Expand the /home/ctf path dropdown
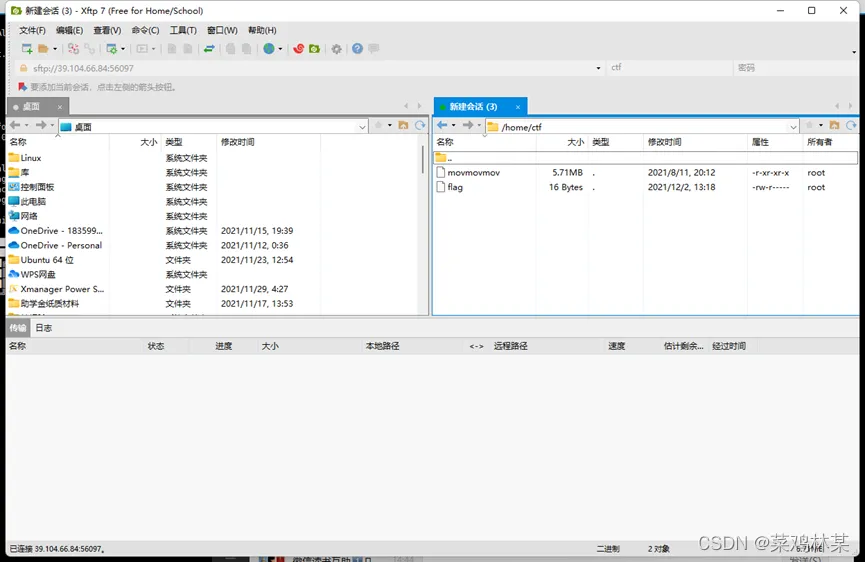 [x=793, y=127]
